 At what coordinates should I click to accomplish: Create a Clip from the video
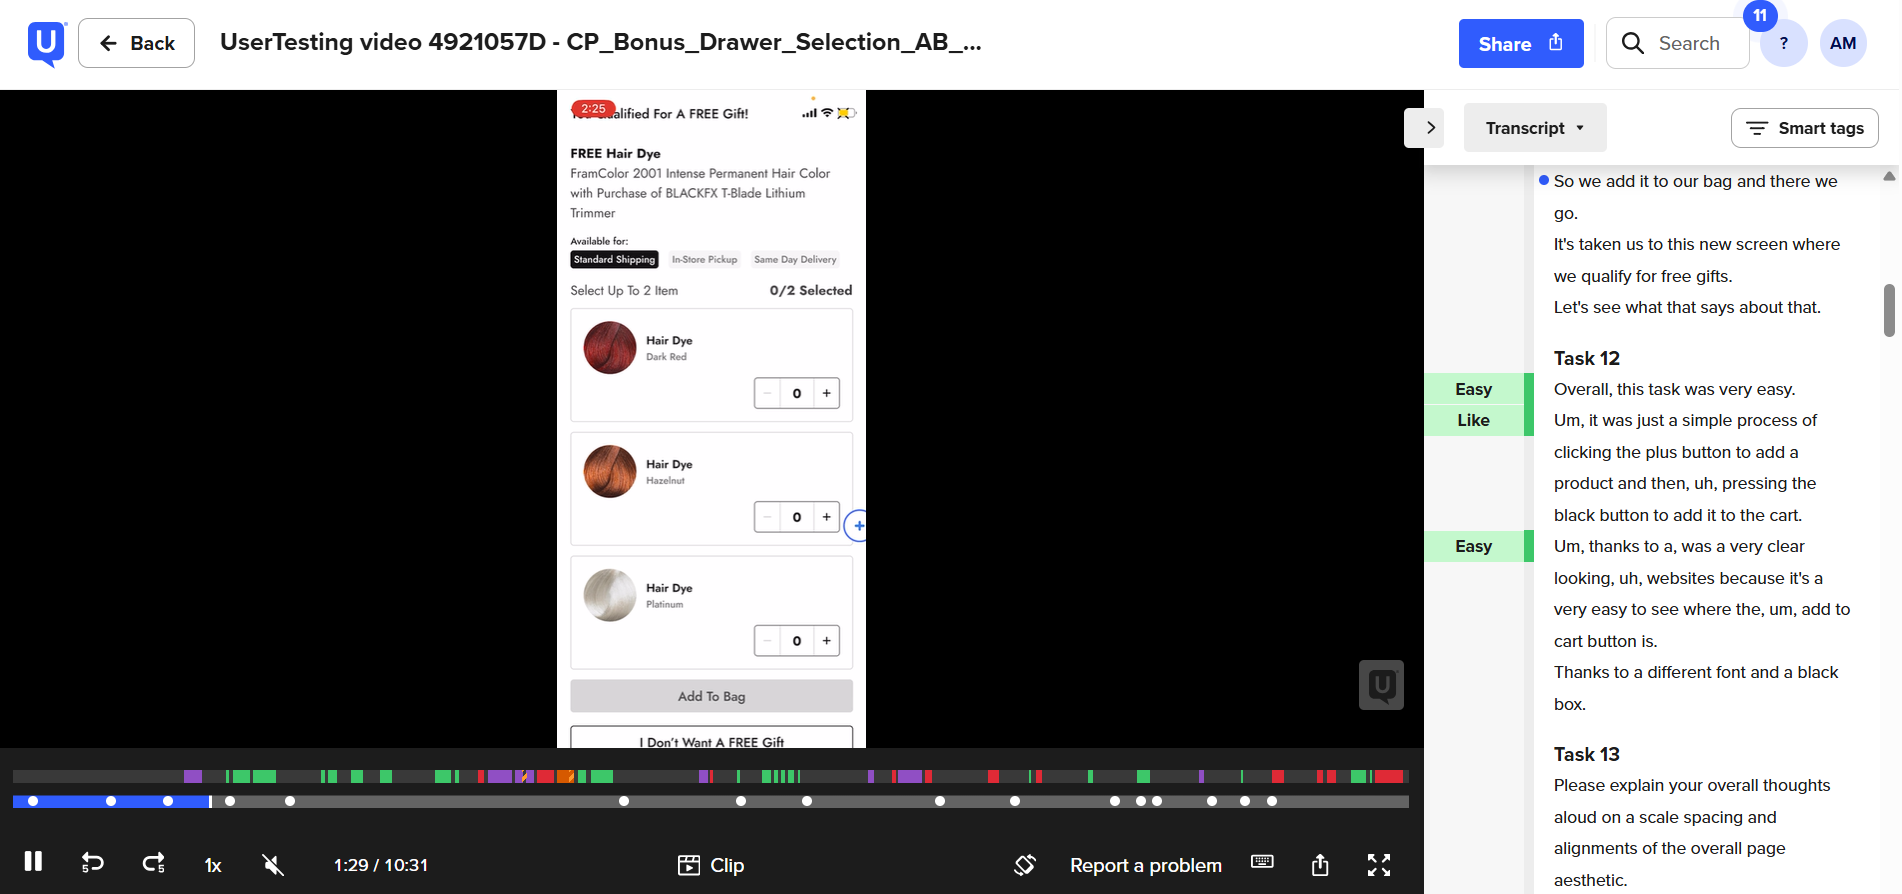click(711, 865)
